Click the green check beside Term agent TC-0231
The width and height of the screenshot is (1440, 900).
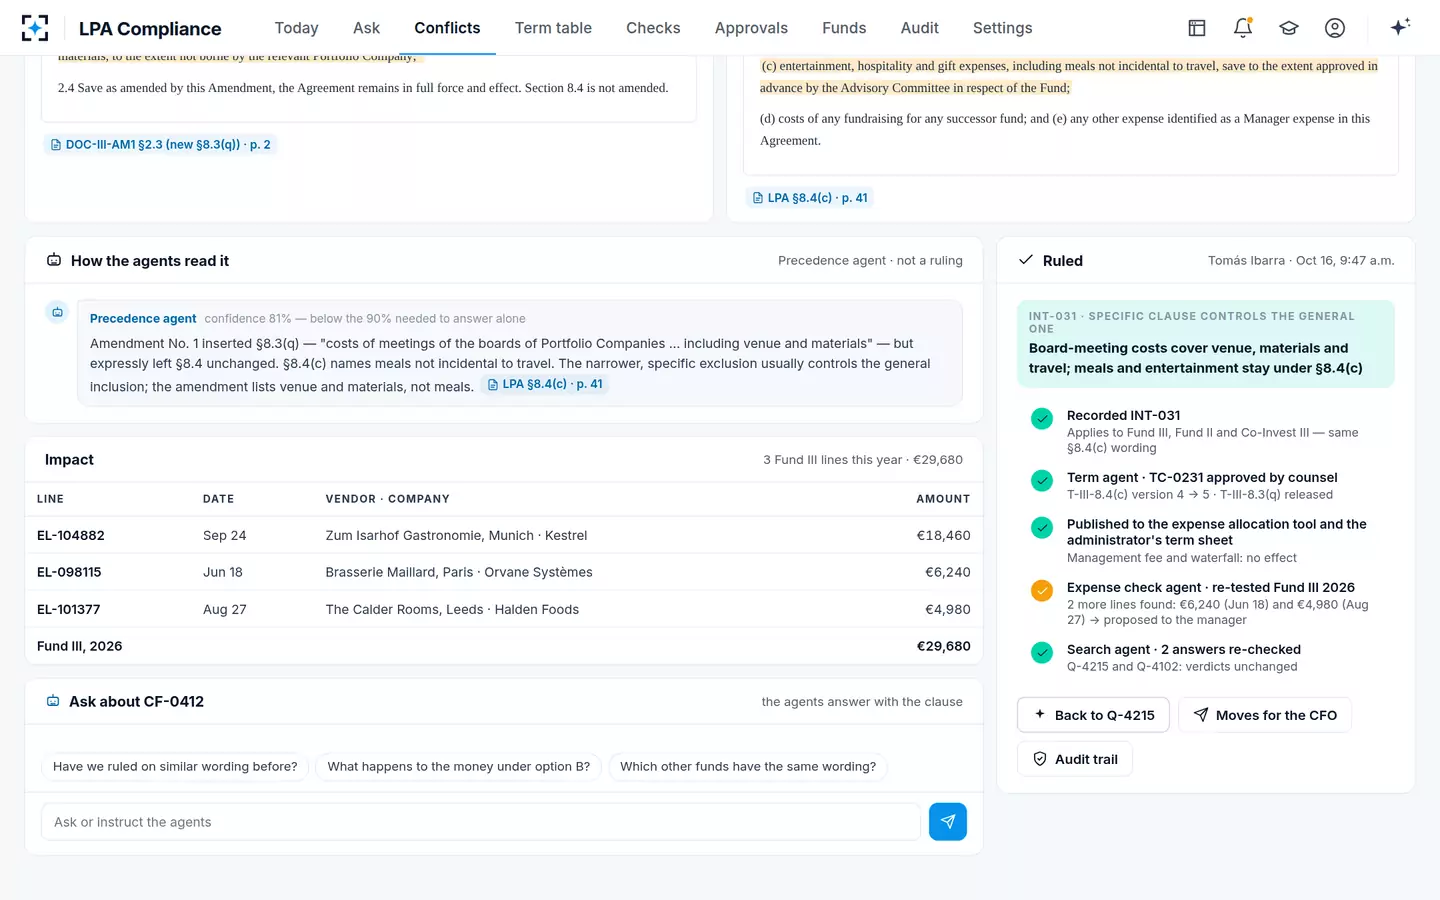tap(1042, 481)
